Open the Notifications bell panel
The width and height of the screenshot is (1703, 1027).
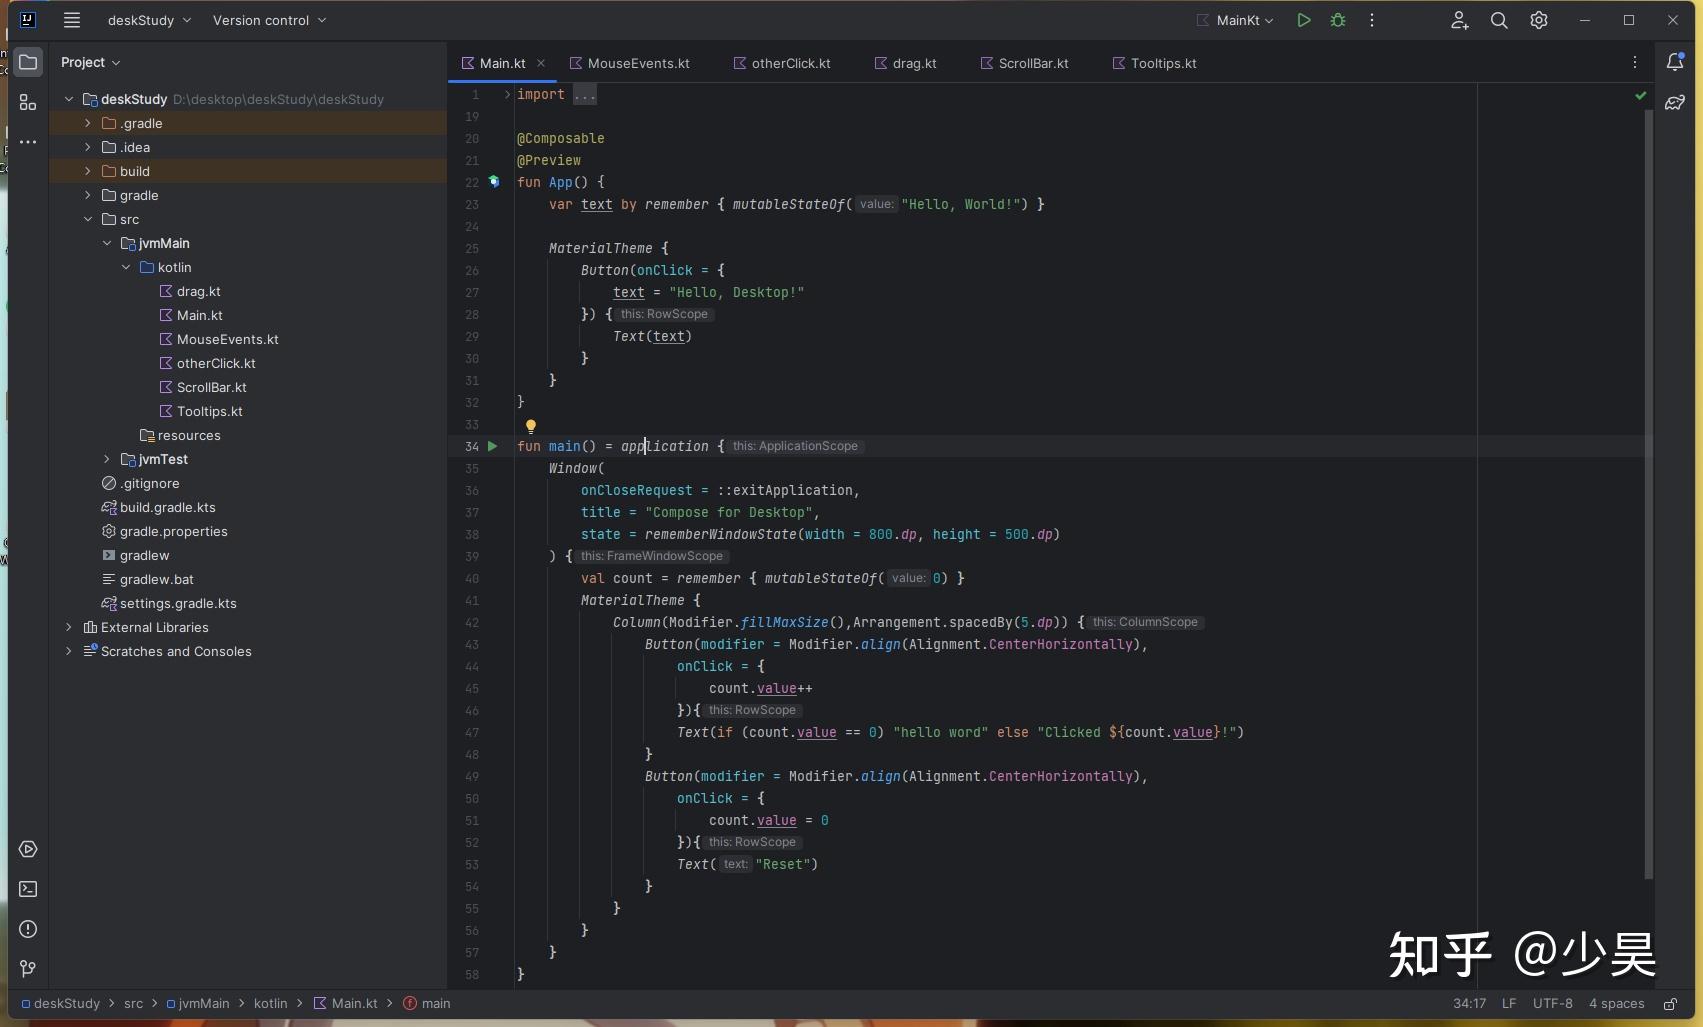coord(1675,62)
